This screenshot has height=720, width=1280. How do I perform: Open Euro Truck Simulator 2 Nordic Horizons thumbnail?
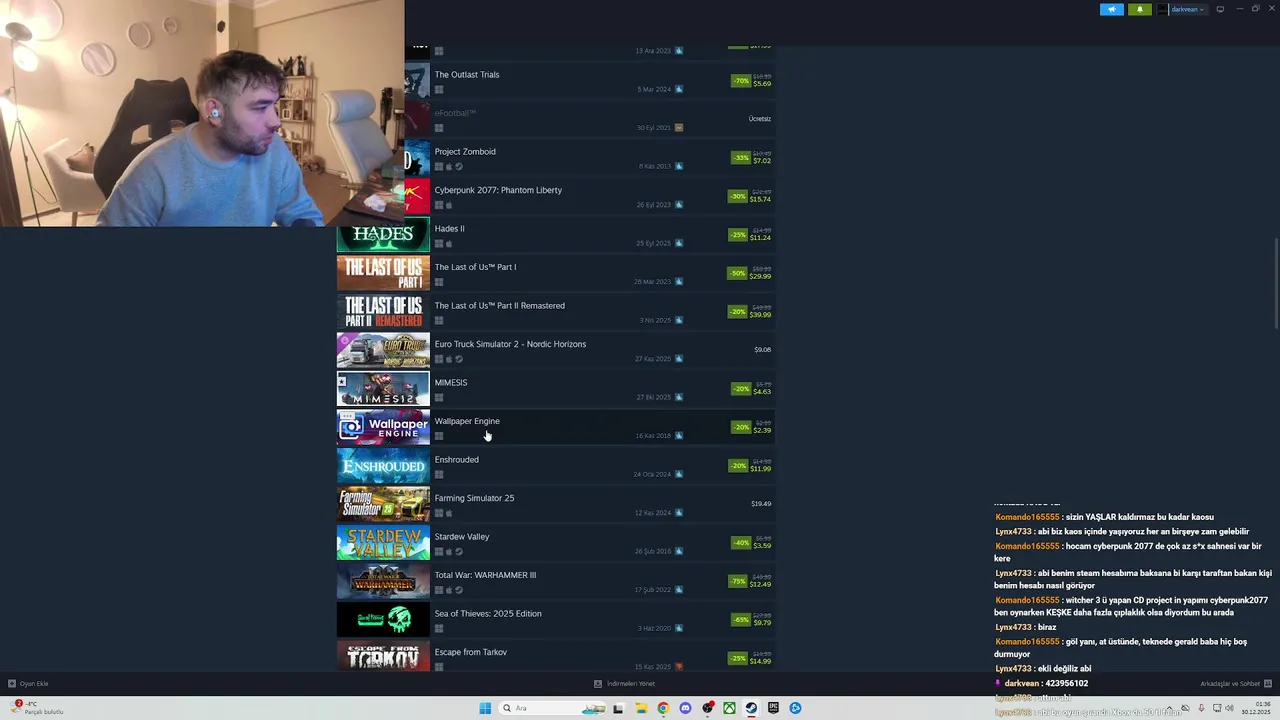383,350
